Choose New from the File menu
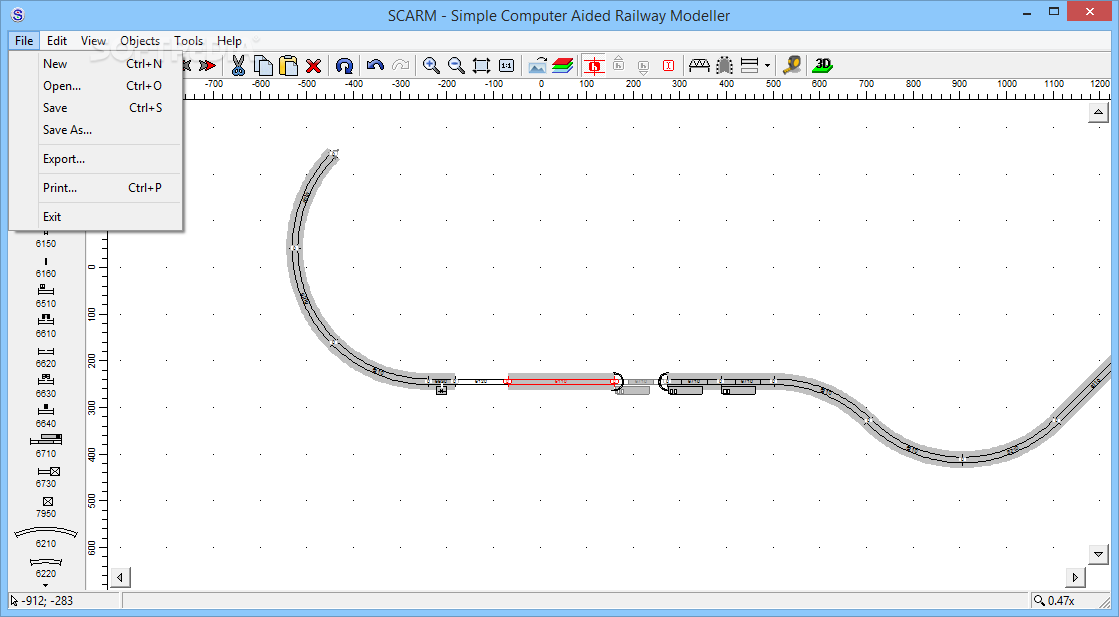 tap(103, 63)
